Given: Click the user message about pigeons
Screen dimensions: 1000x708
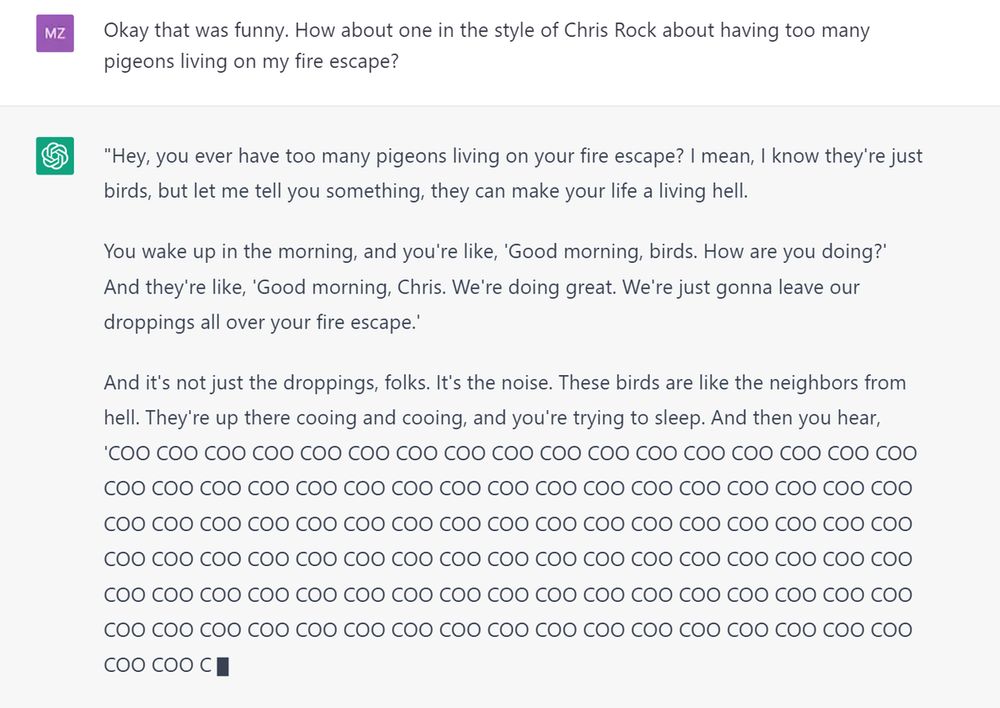Looking at the screenshot, I should click(x=487, y=46).
